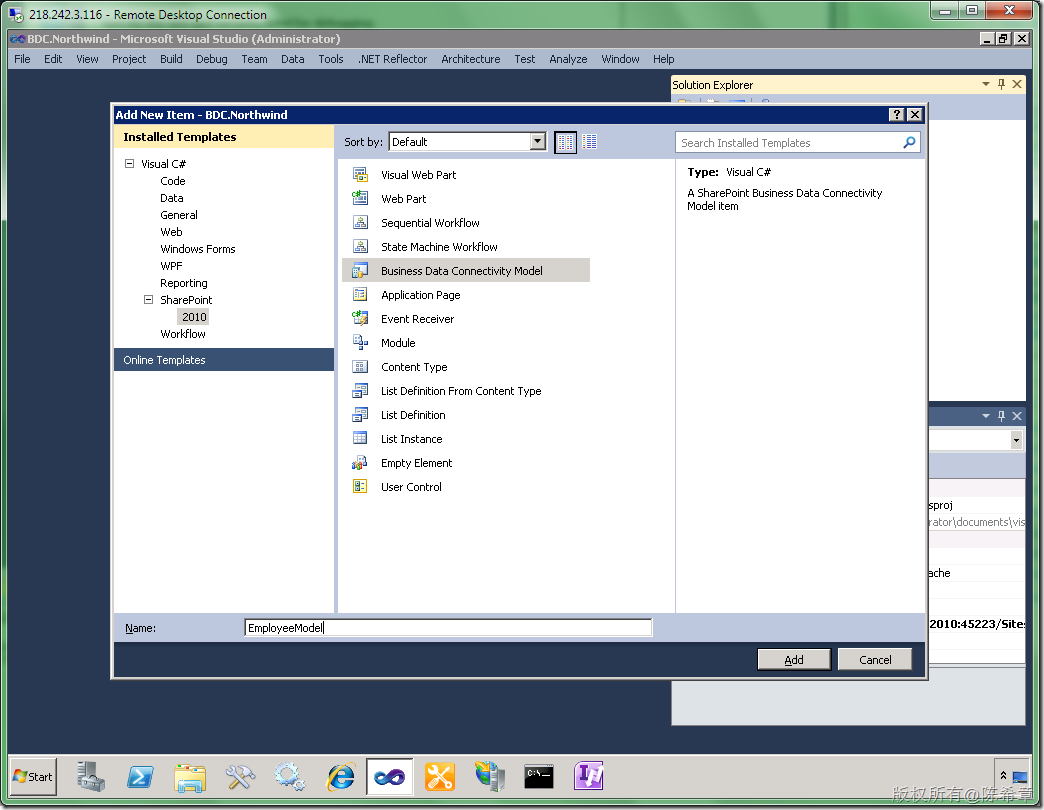The height and width of the screenshot is (810, 1044).
Task: Click the Name input field
Action: pyautogui.click(x=448, y=628)
